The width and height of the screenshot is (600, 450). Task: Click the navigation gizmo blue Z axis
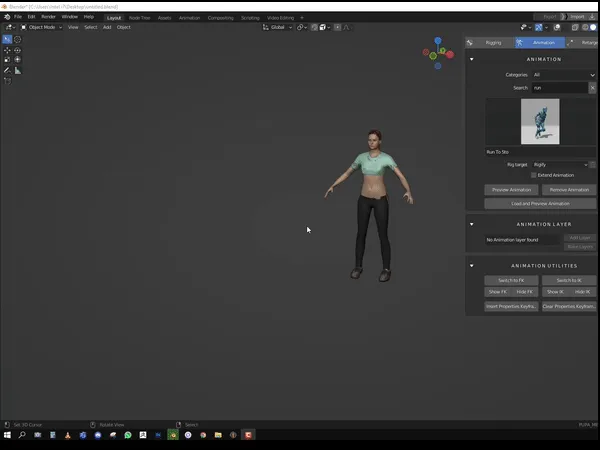click(438, 41)
